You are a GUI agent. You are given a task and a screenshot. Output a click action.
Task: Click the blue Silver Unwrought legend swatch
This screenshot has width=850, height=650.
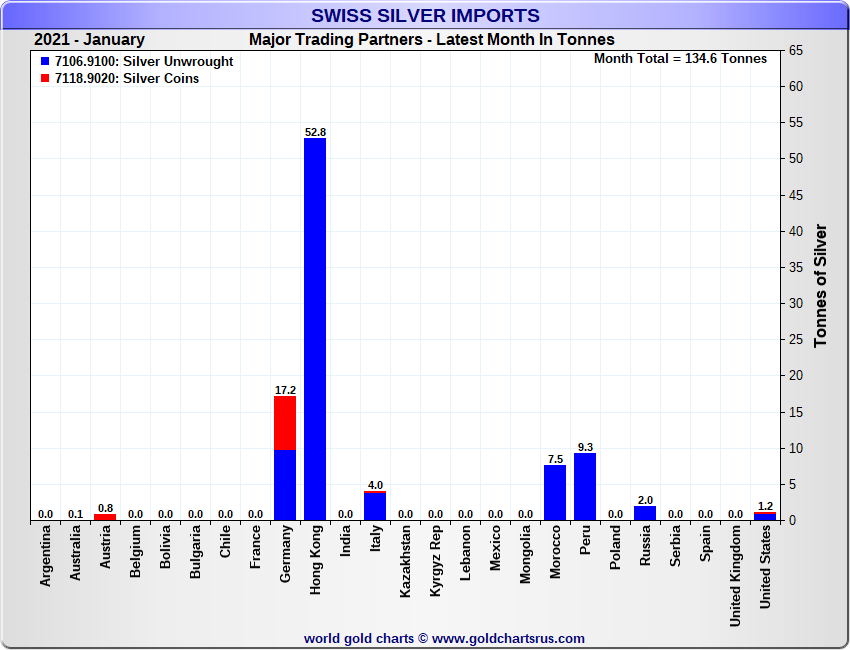(46, 62)
